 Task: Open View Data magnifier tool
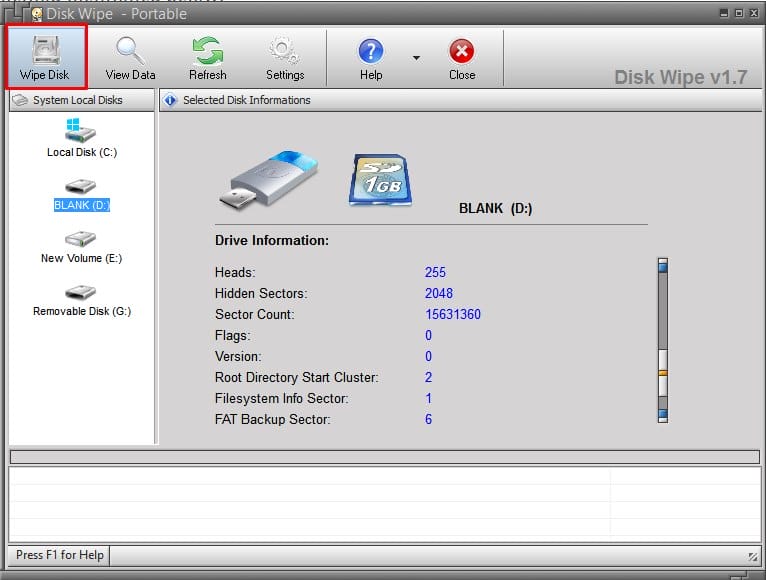pyautogui.click(x=130, y=58)
